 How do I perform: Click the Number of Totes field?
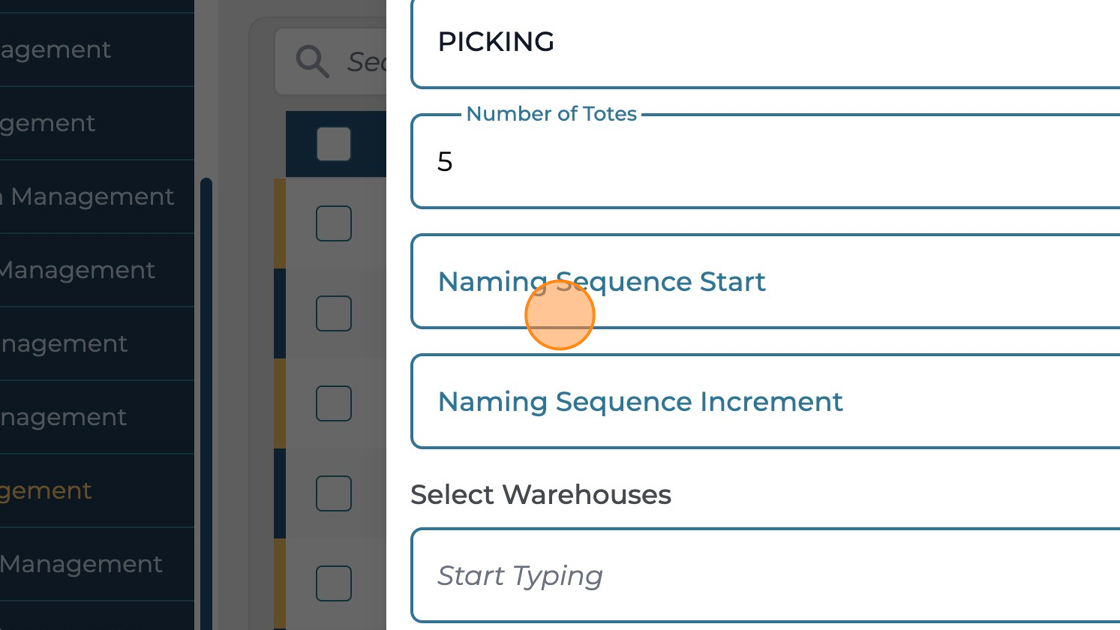(x=765, y=162)
